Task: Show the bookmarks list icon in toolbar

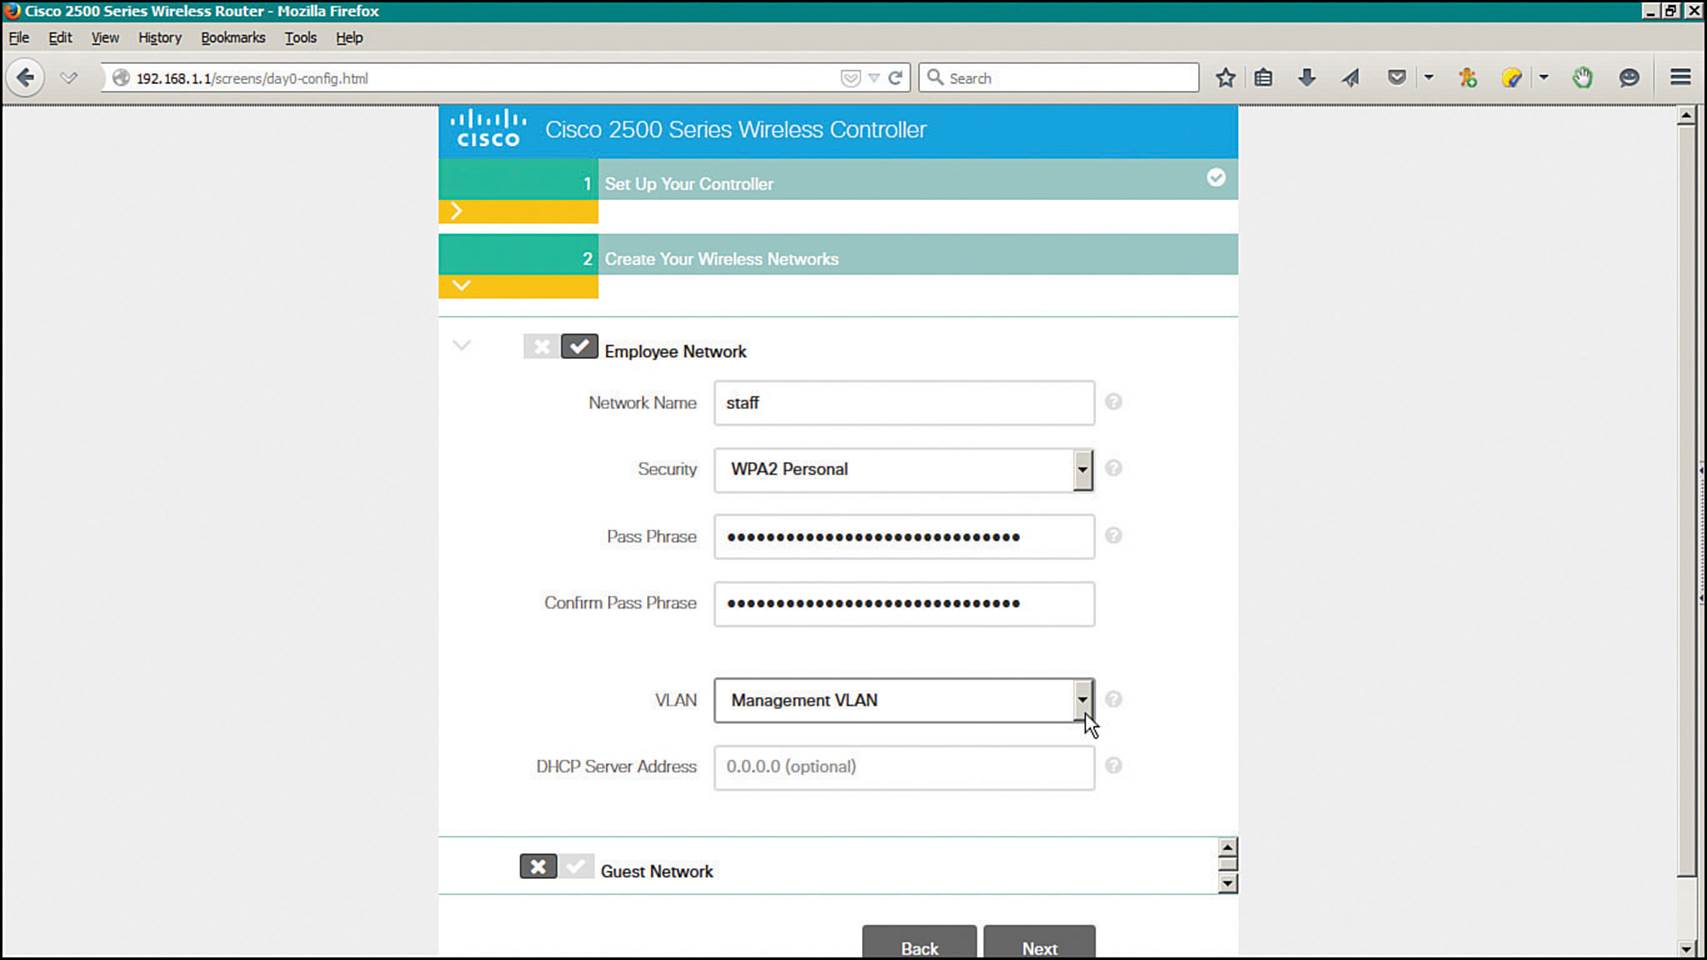Action: tap(1264, 77)
